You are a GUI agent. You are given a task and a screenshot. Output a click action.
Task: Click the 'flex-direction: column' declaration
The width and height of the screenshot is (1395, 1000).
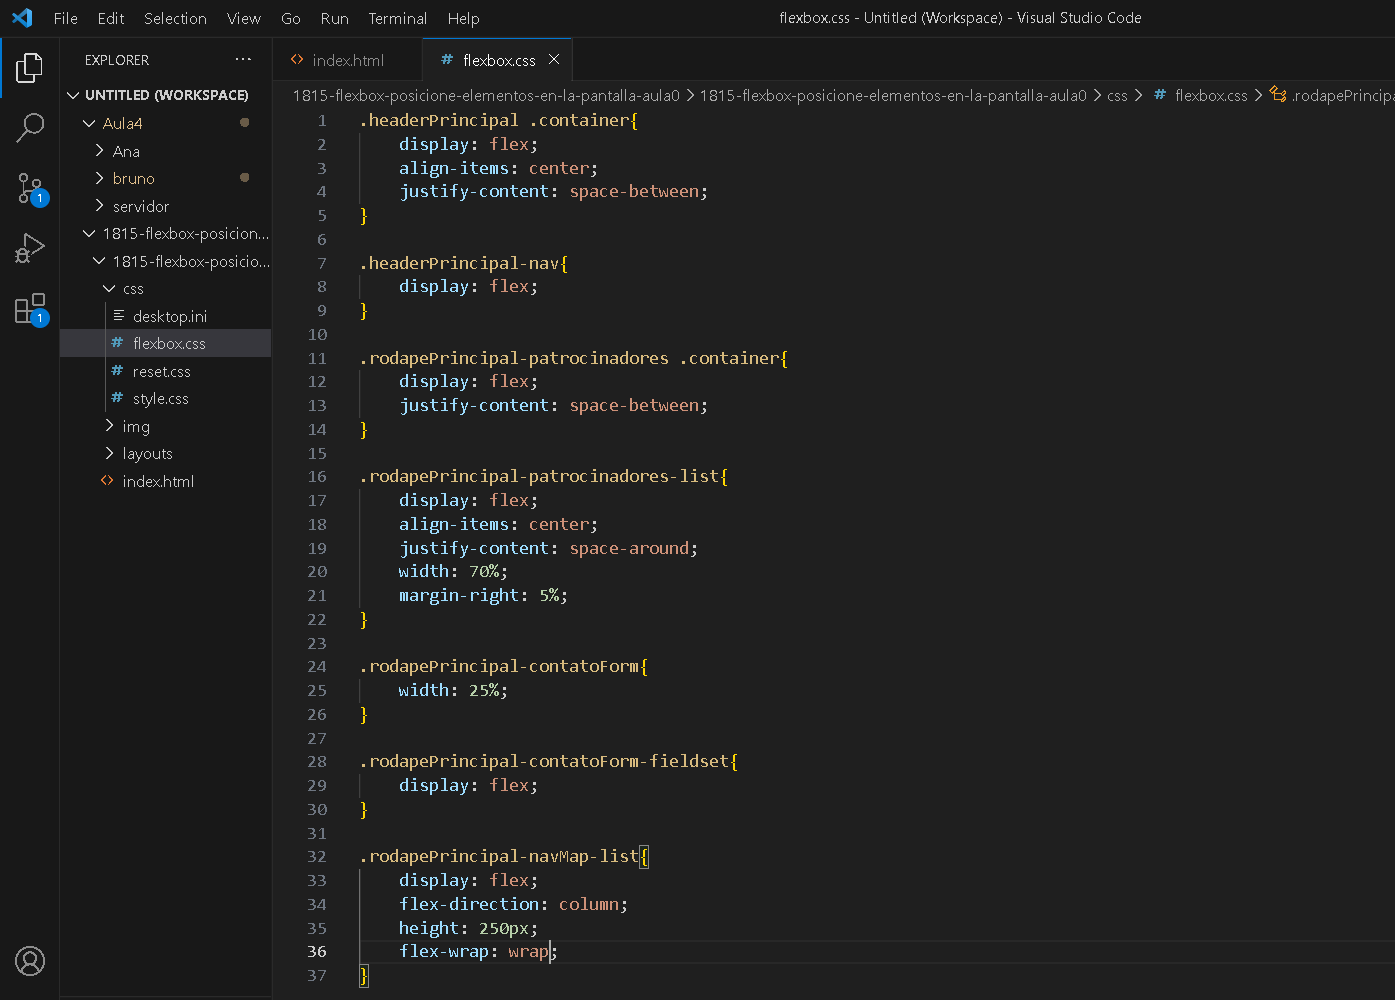(513, 904)
